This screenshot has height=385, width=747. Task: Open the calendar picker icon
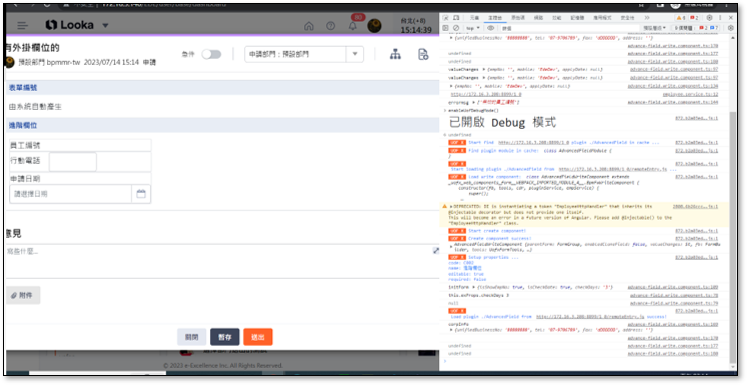tap(141, 194)
